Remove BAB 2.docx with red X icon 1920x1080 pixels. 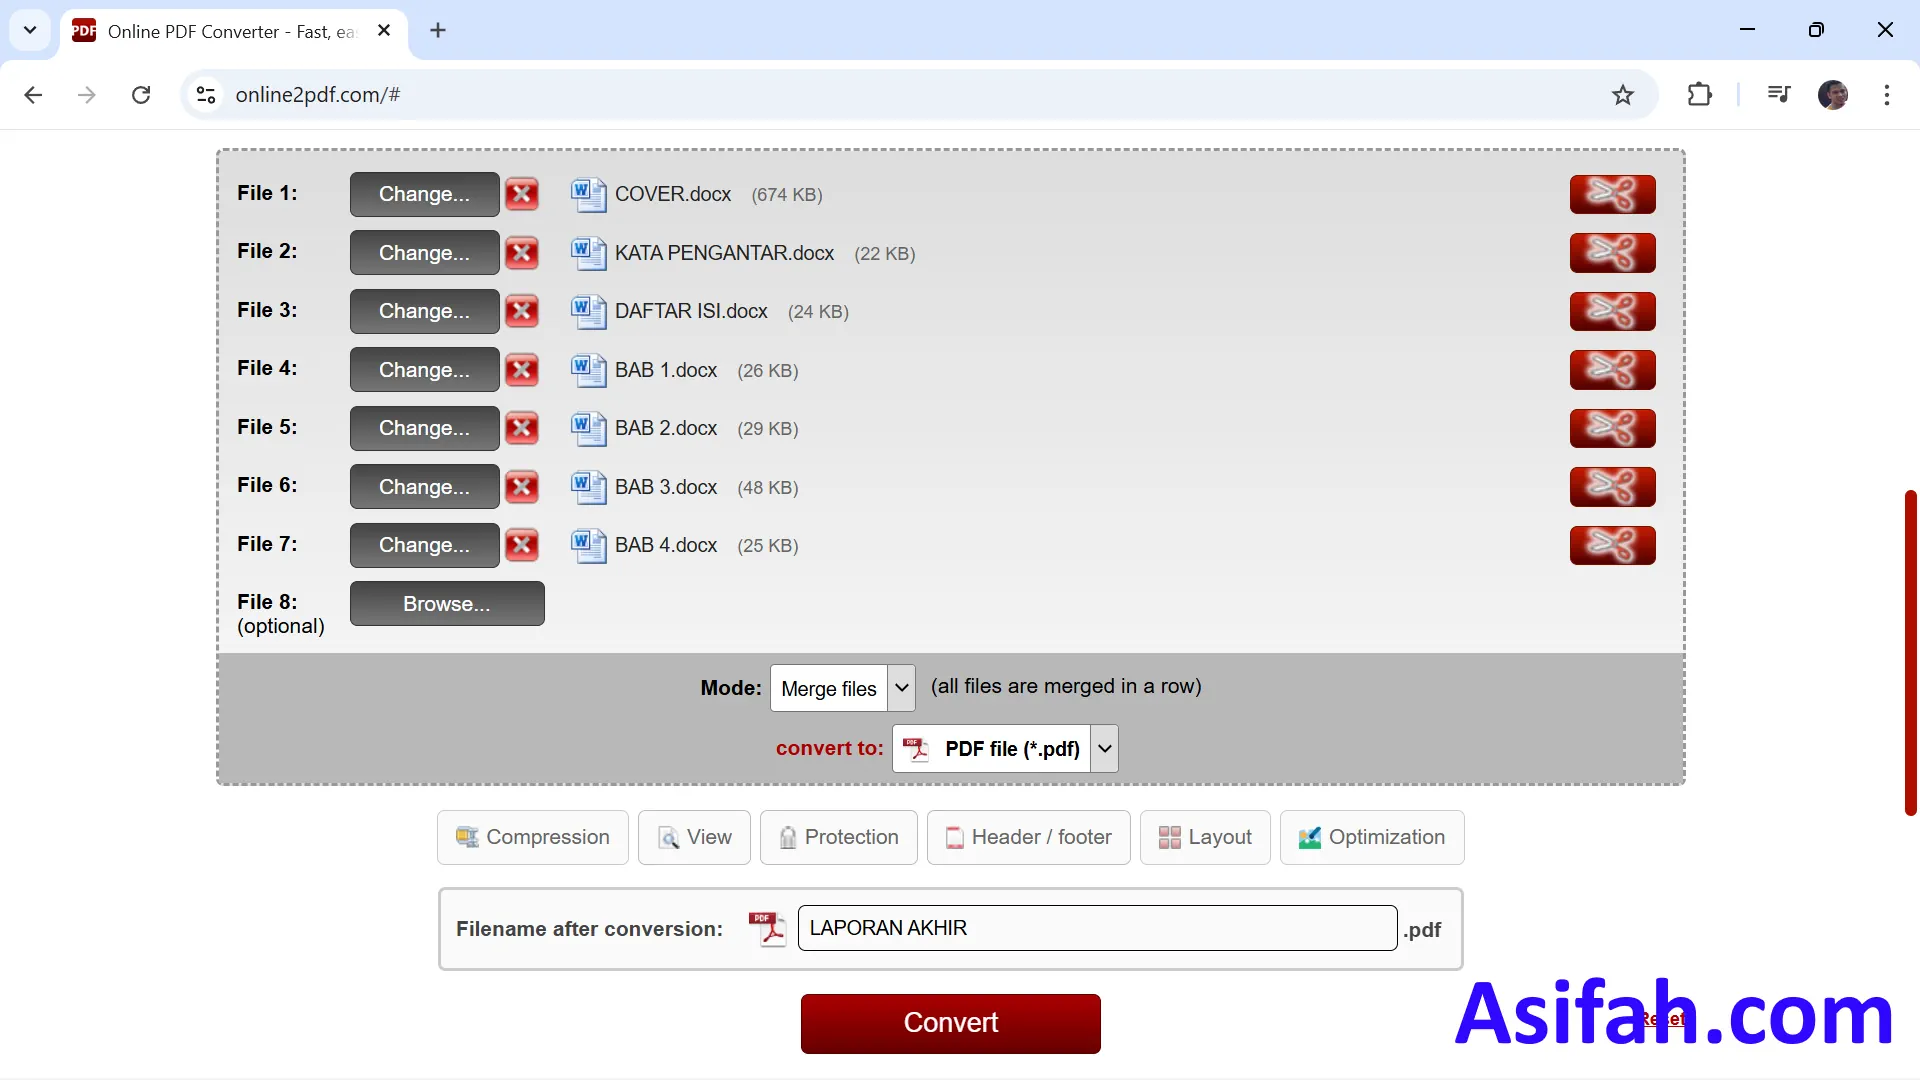(x=522, y=428)
